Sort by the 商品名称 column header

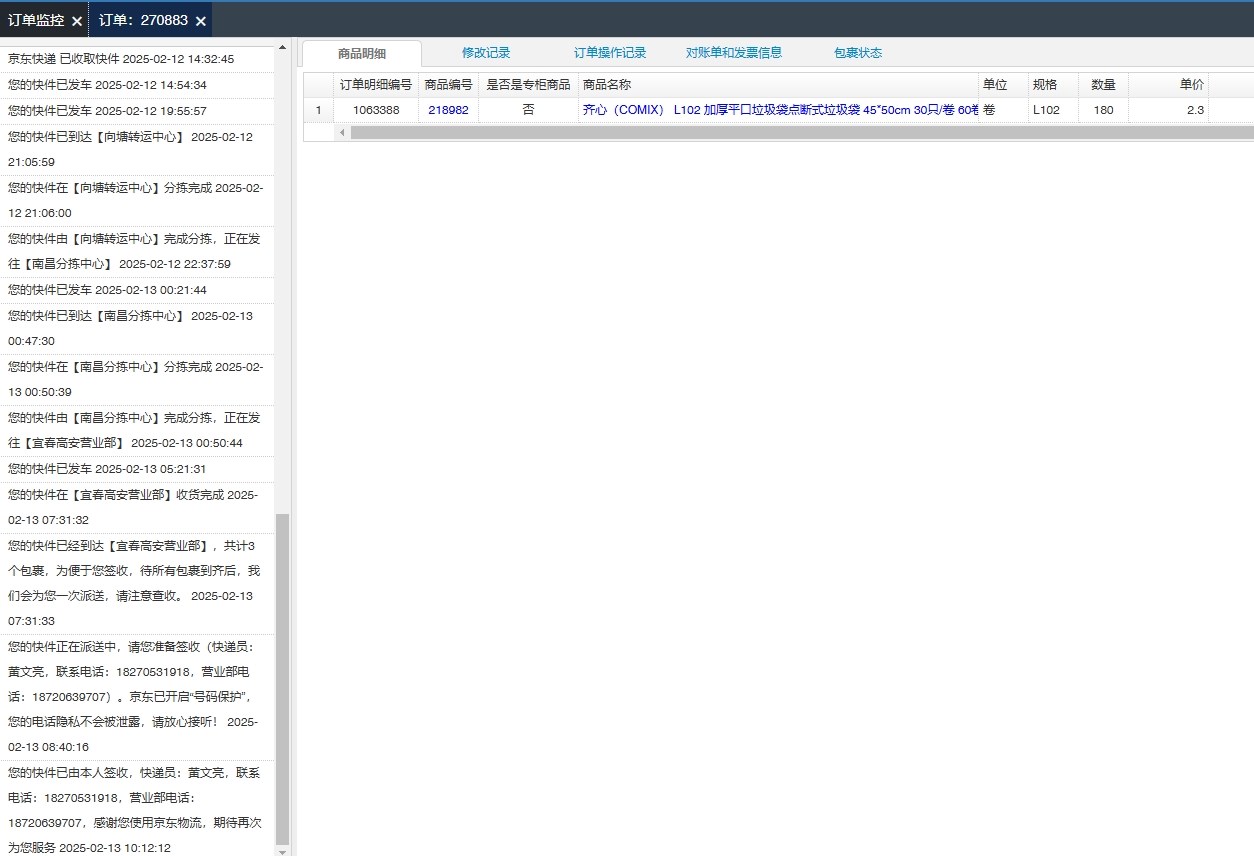click(778, 85)
